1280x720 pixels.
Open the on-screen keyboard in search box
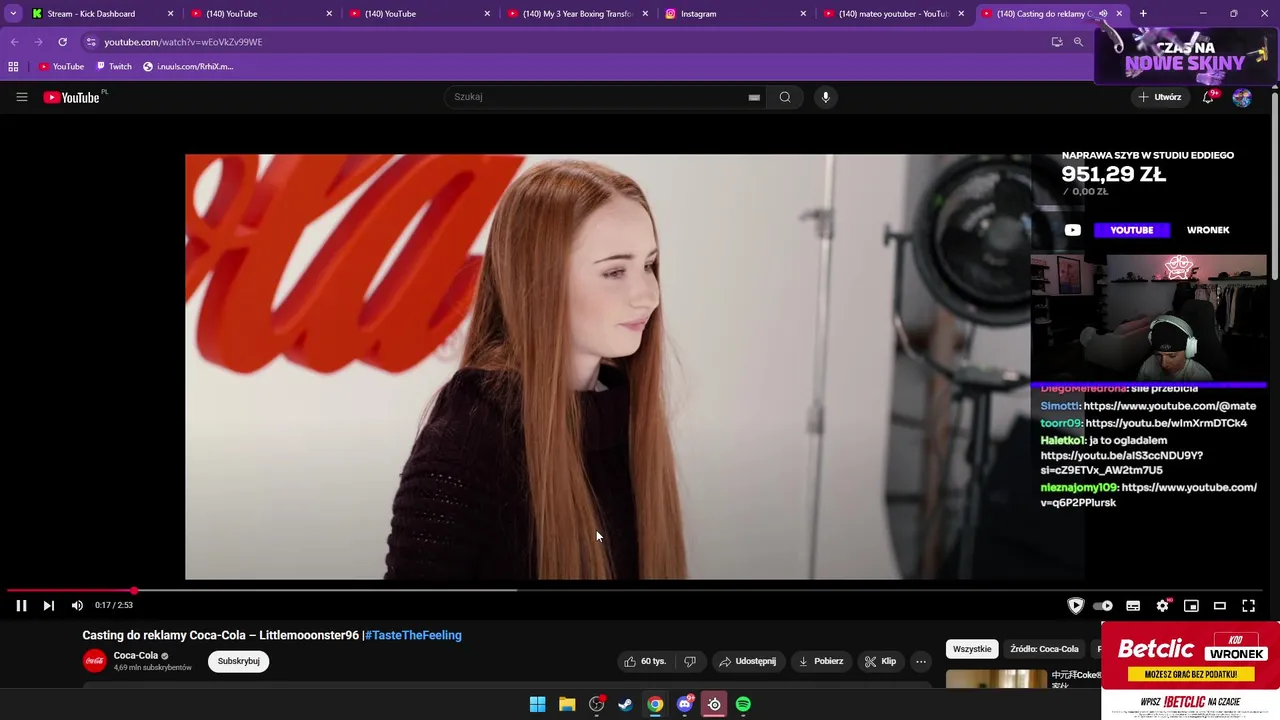point(754,97)
